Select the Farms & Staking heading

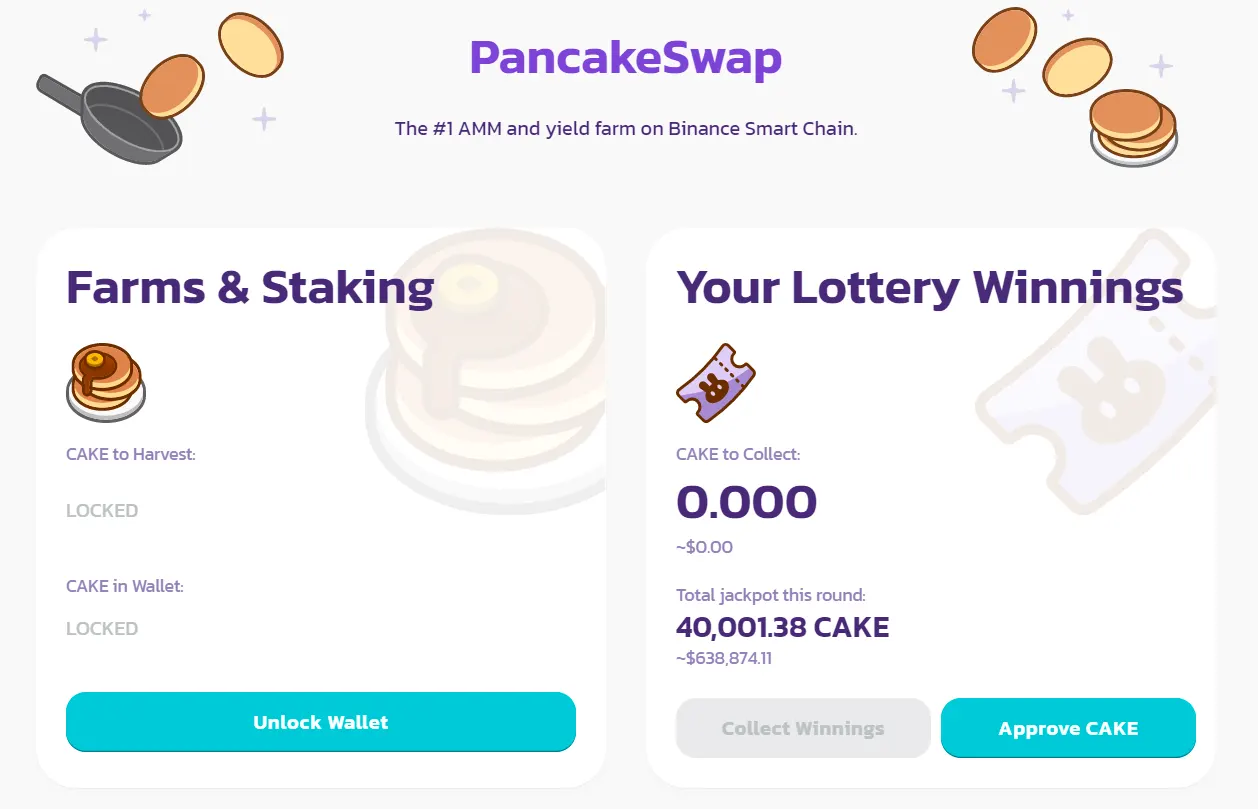[250, 287]
